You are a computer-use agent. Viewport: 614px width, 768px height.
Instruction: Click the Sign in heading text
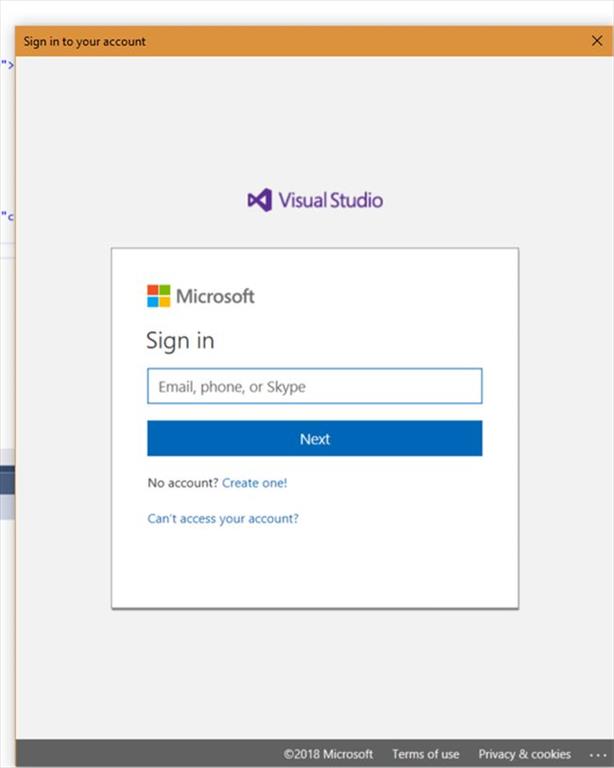(180, 341)
